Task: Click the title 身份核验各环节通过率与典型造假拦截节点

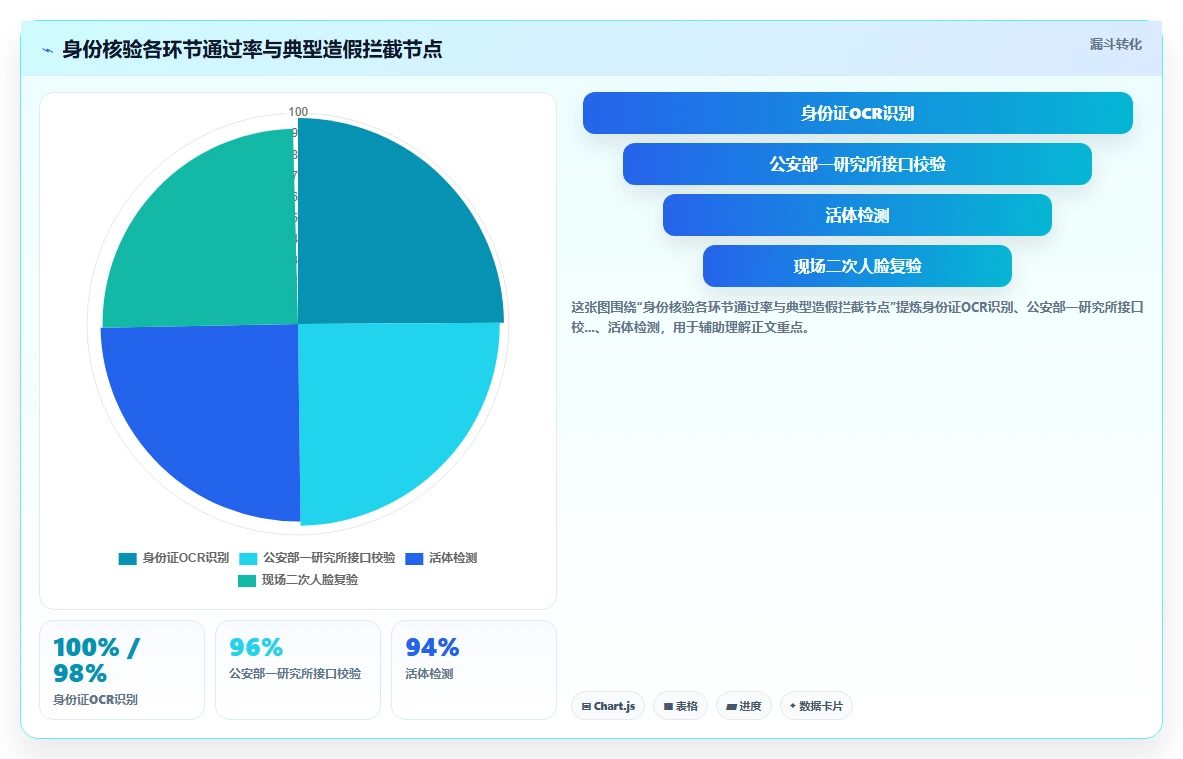Action: point(252,50)
